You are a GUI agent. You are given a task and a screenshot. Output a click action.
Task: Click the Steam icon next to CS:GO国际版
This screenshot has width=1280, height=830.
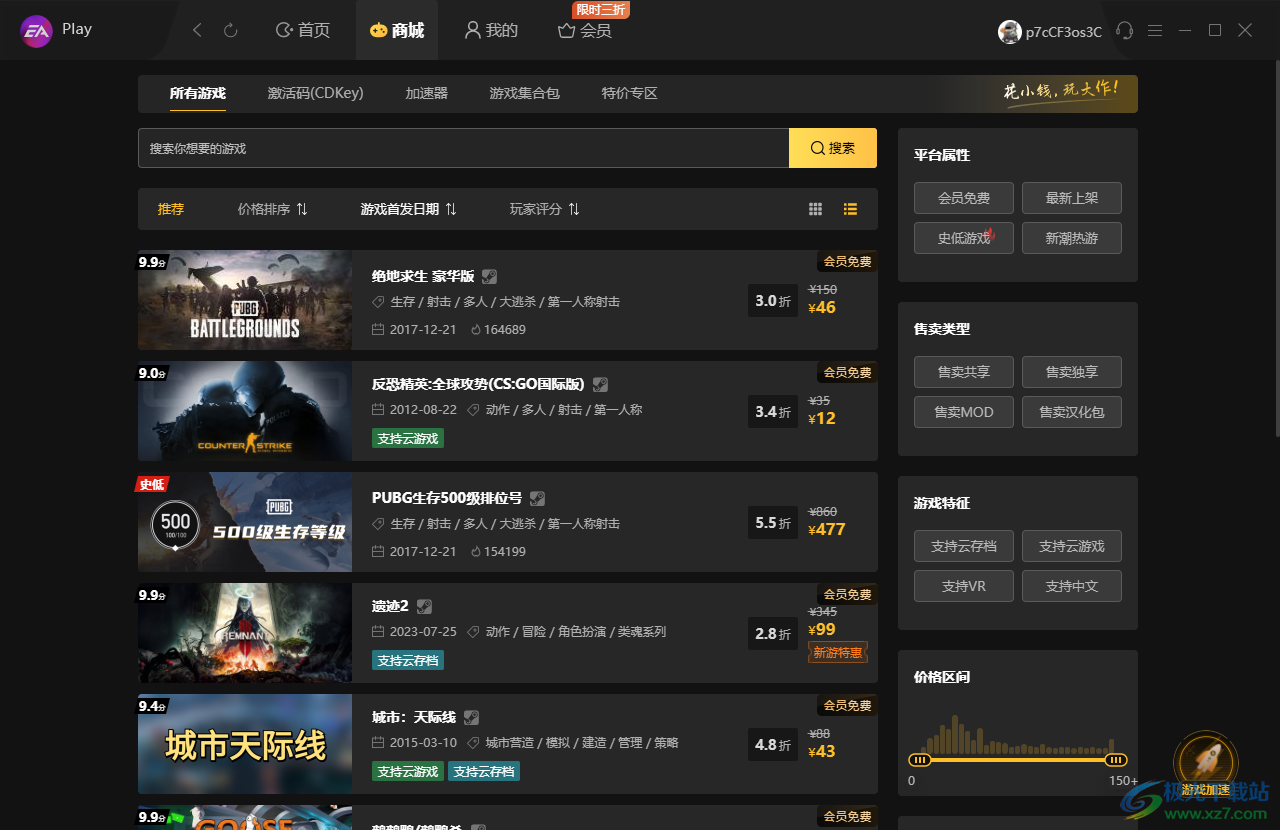click(600, 384)
